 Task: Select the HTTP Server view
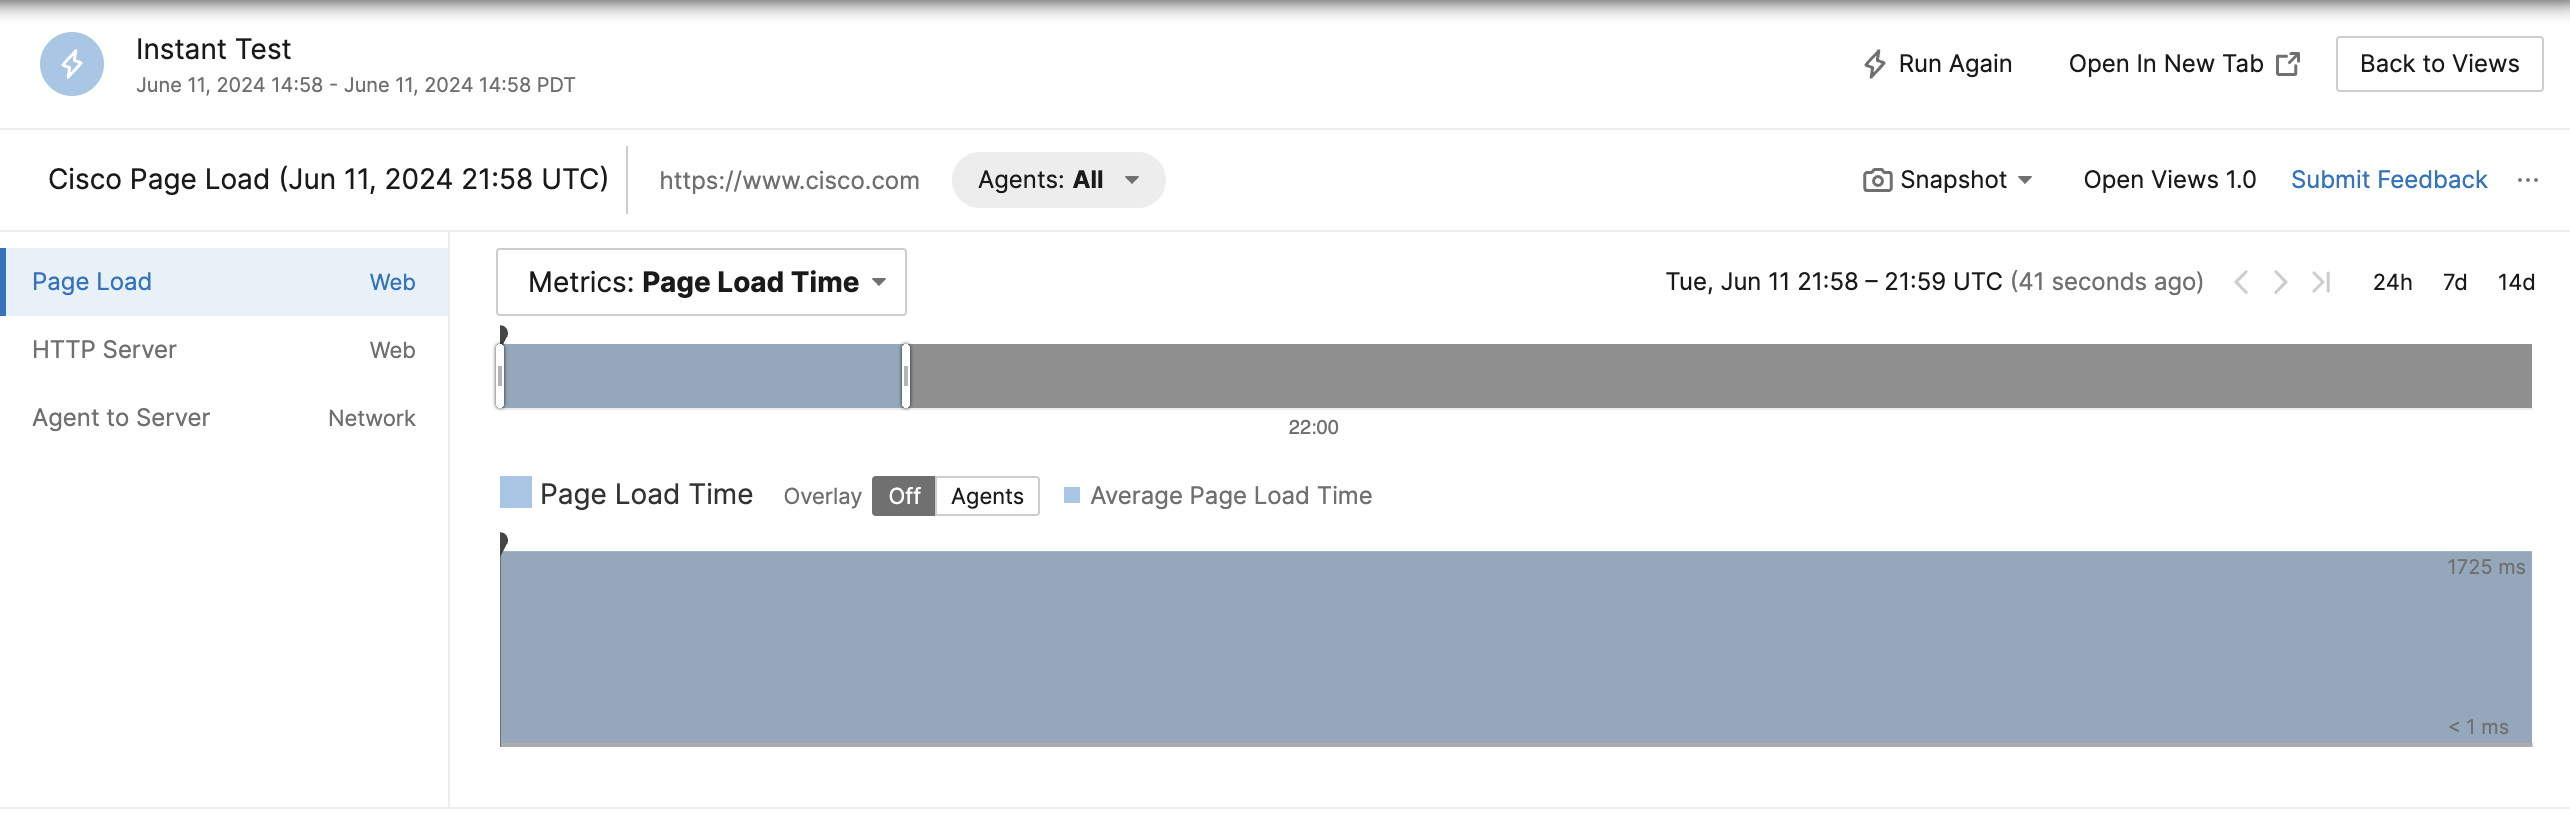(104, 350)
